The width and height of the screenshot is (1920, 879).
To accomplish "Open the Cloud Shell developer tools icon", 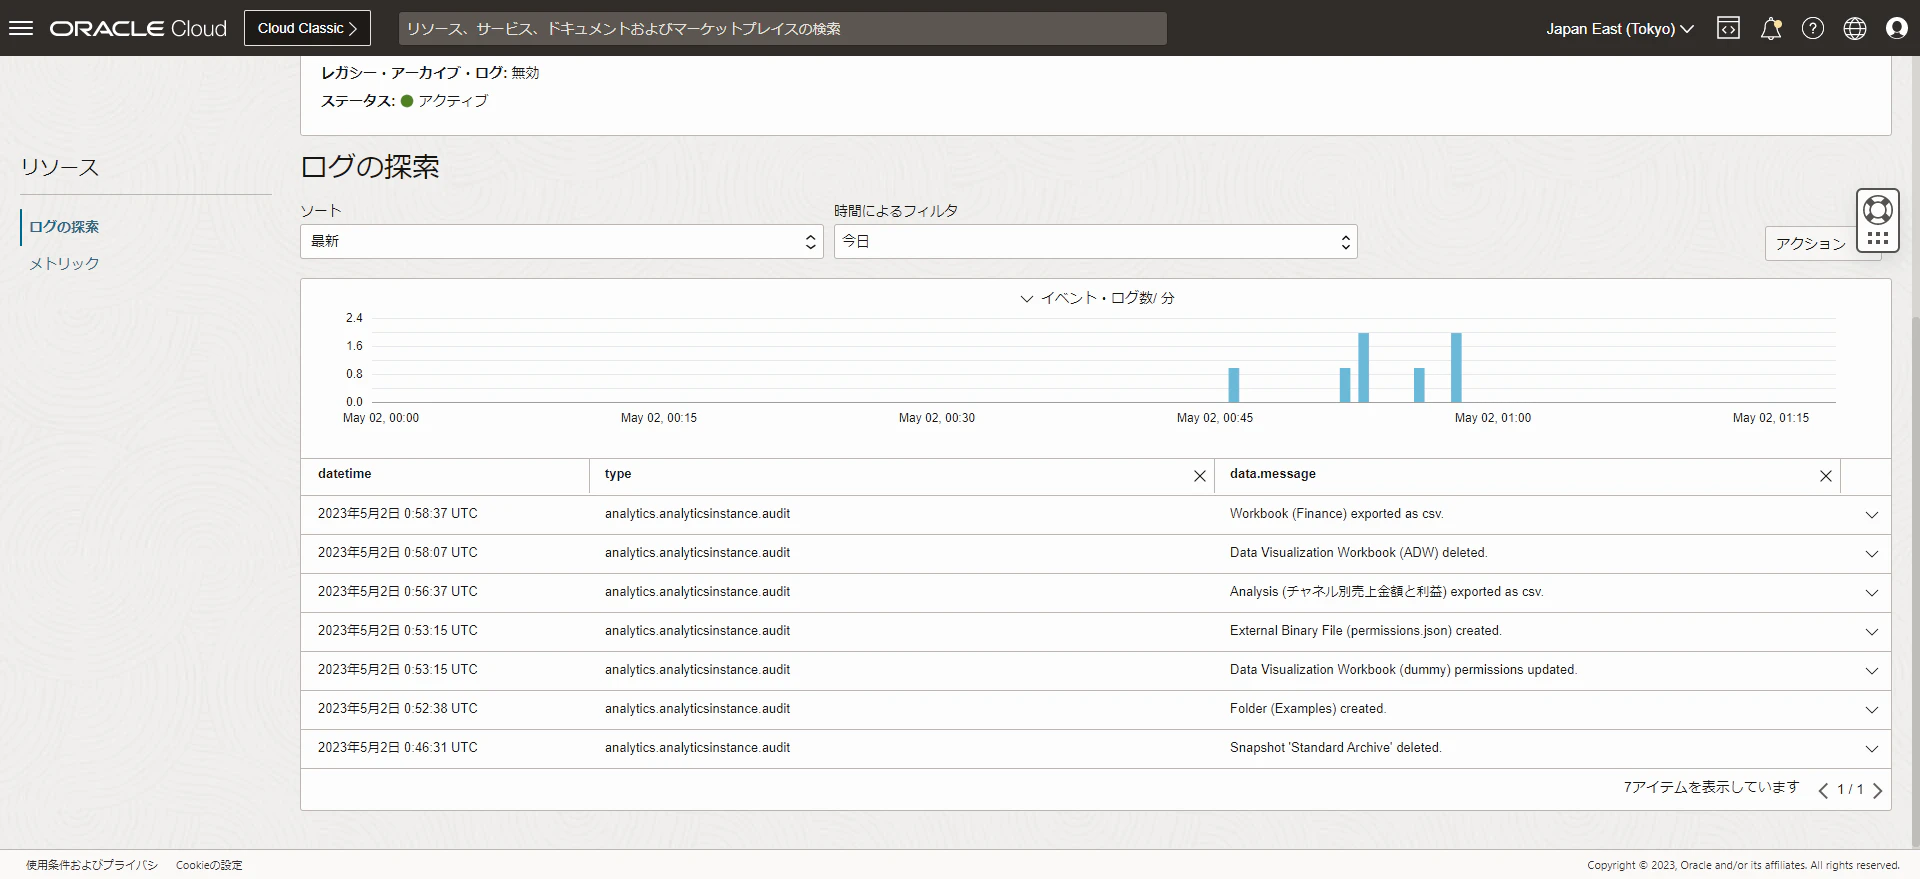I will [x=1728, y=28].
